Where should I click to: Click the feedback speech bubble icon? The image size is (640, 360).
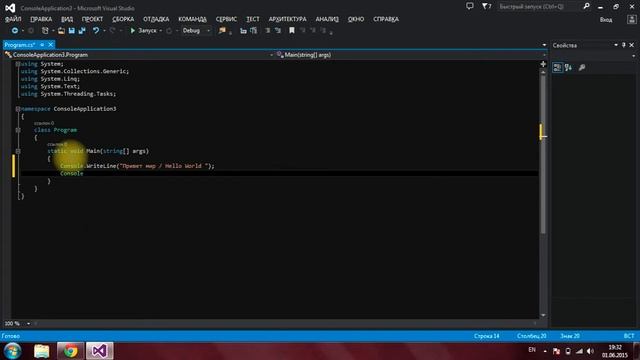pos(470,6)
